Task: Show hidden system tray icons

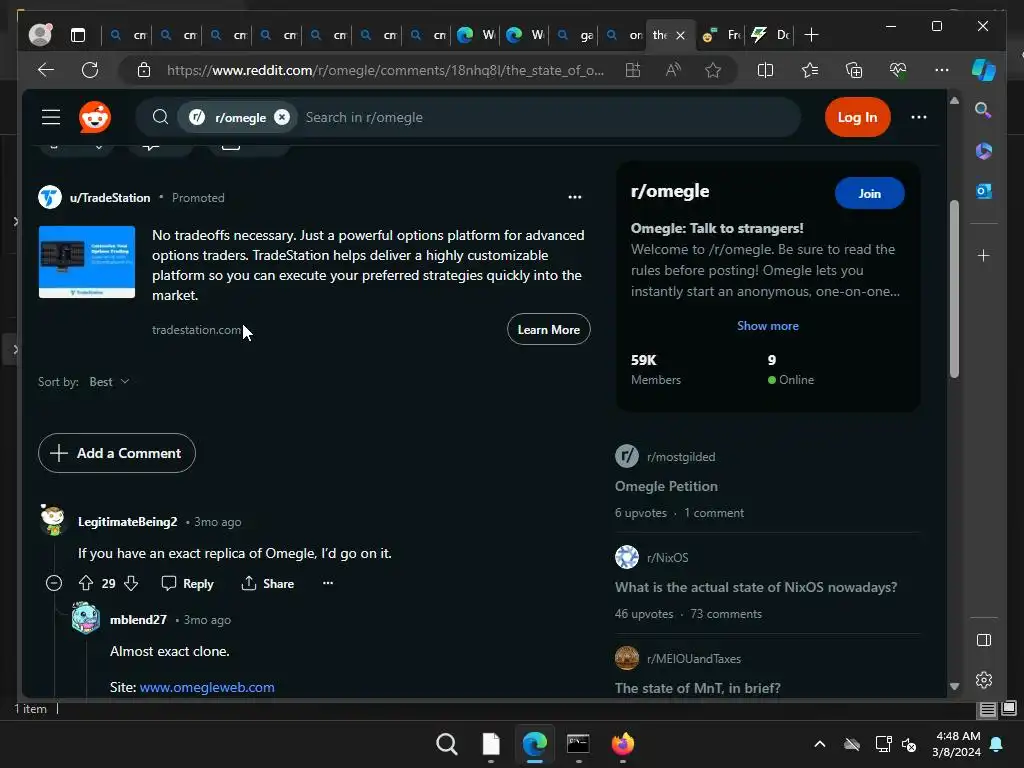Action: (x=820, y=744)
